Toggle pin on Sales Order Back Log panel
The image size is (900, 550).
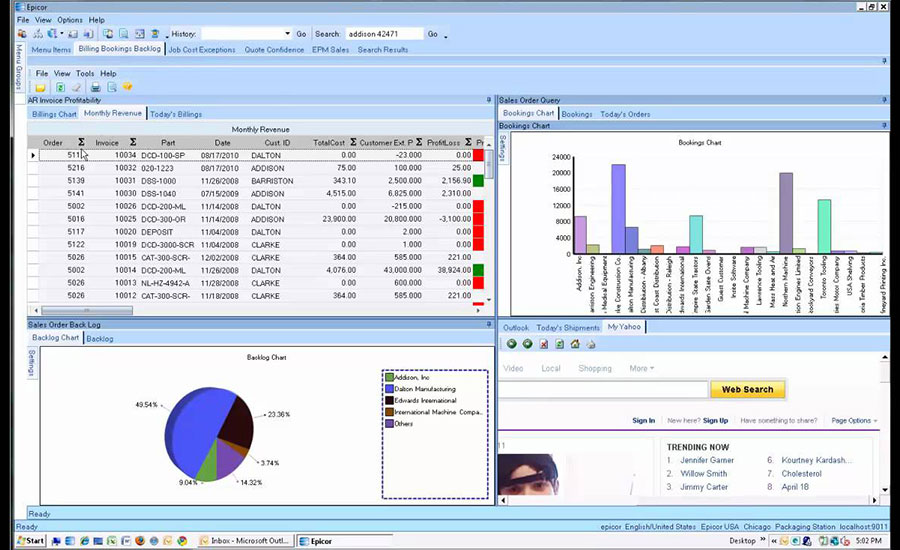488,324
